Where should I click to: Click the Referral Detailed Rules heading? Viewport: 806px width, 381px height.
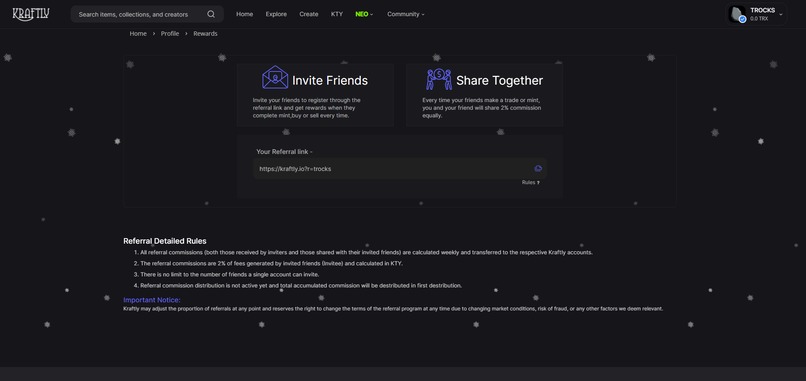(x=165, y=241)
